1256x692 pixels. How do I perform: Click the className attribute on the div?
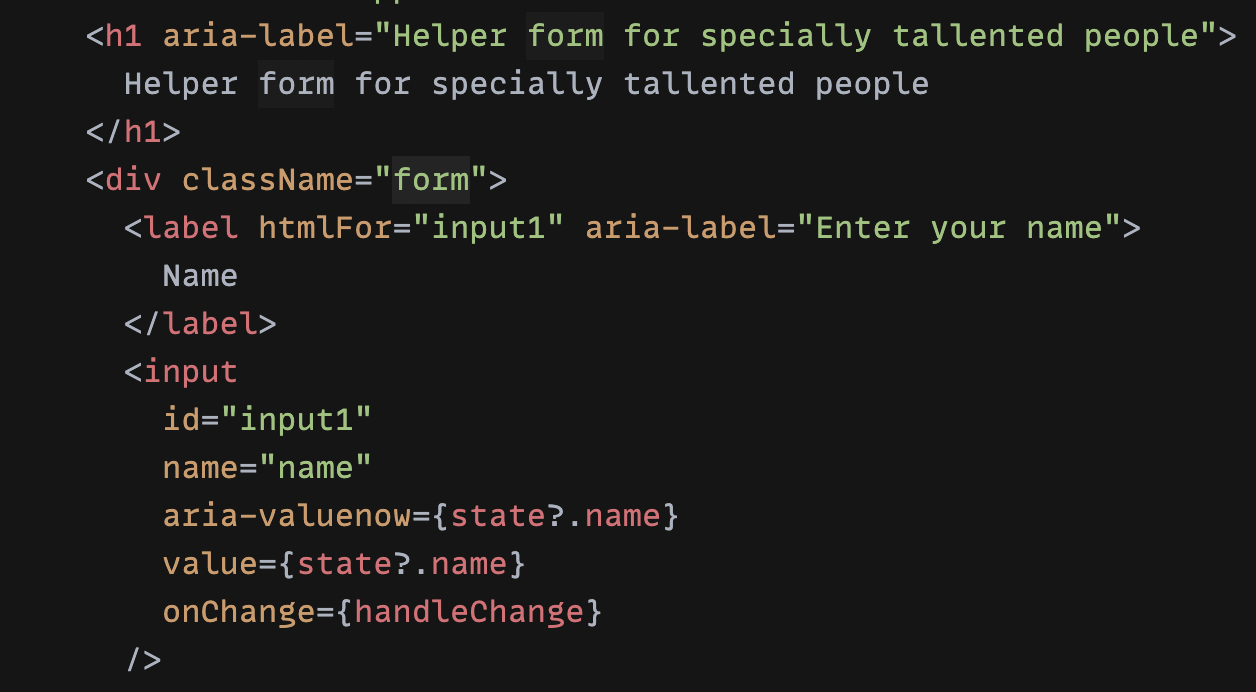pos(267,180)
